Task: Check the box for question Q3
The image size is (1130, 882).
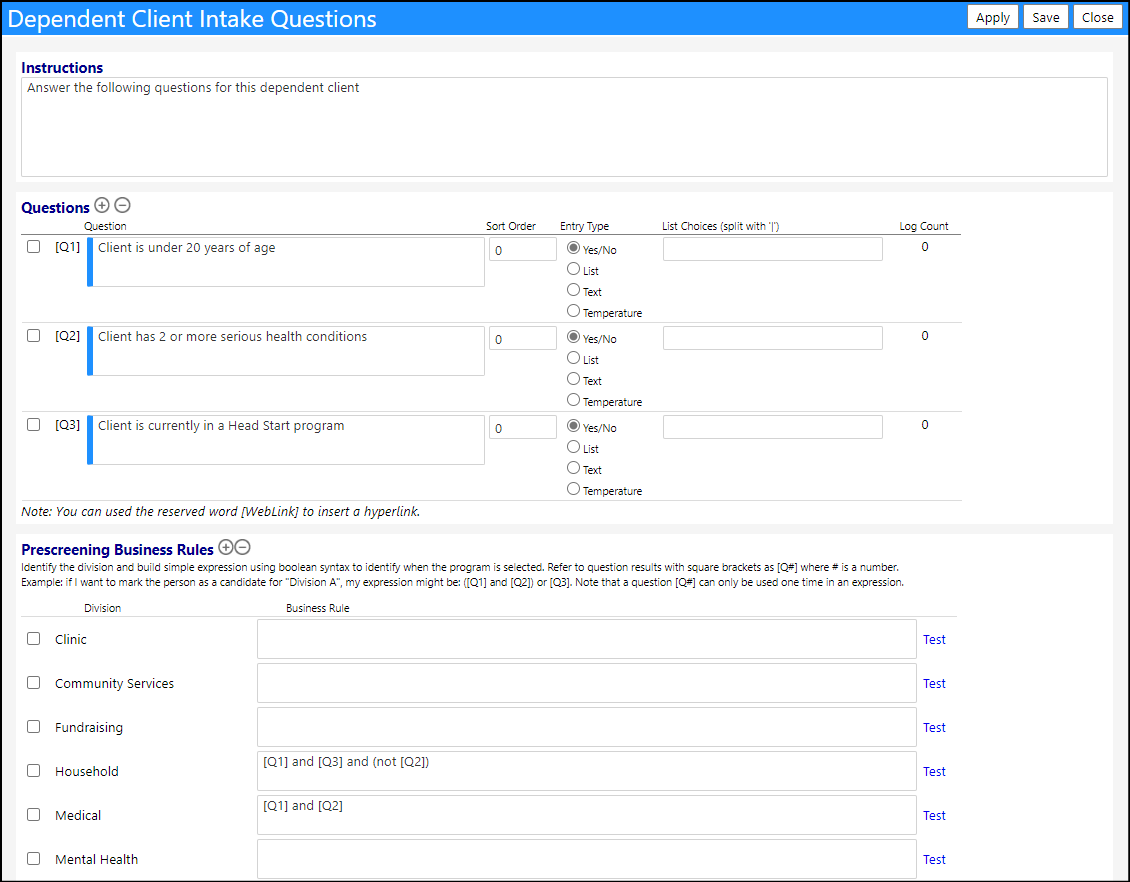Action: coord(33,424)
